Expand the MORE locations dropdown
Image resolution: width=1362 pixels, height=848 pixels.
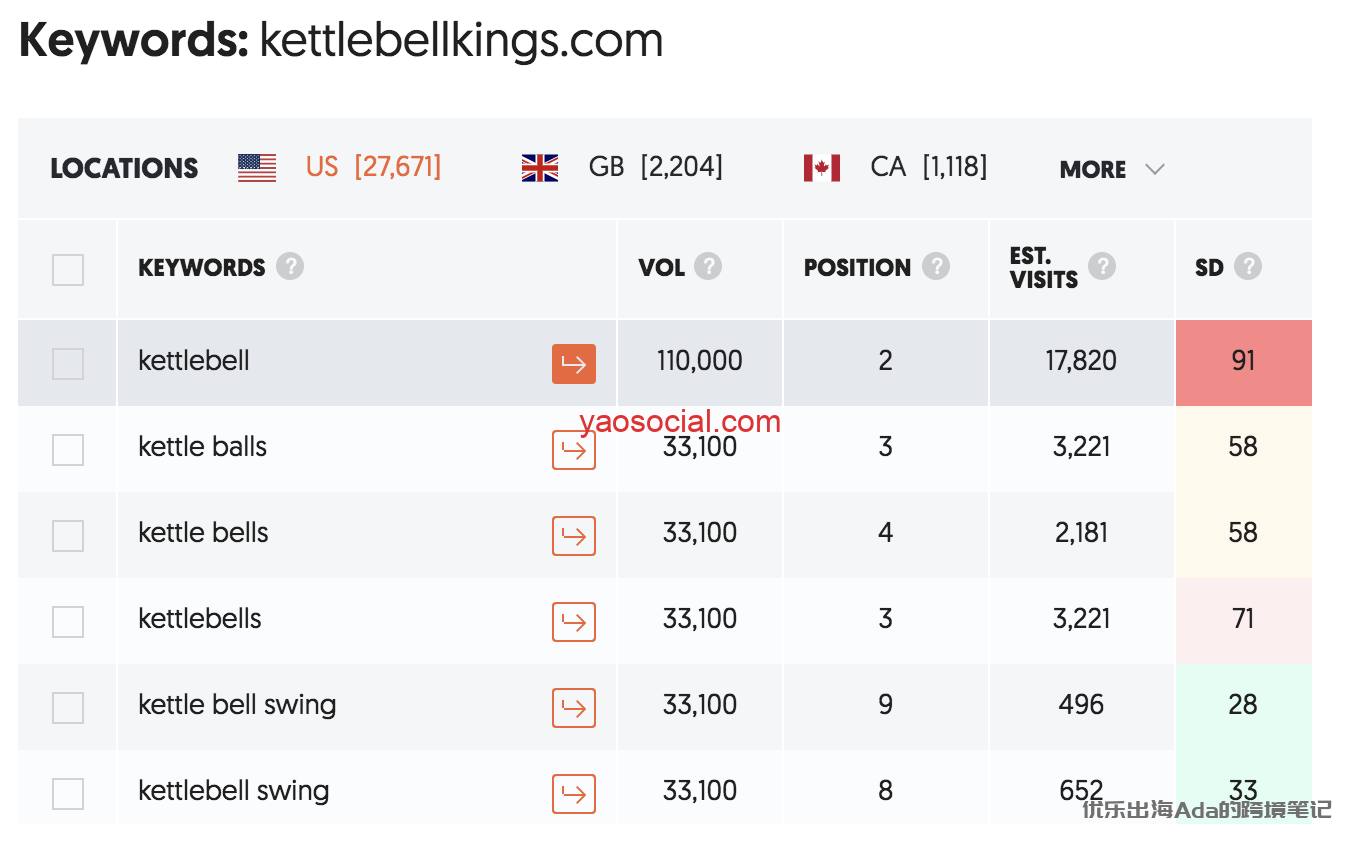pyautogui.click(x=1112, y=169)
